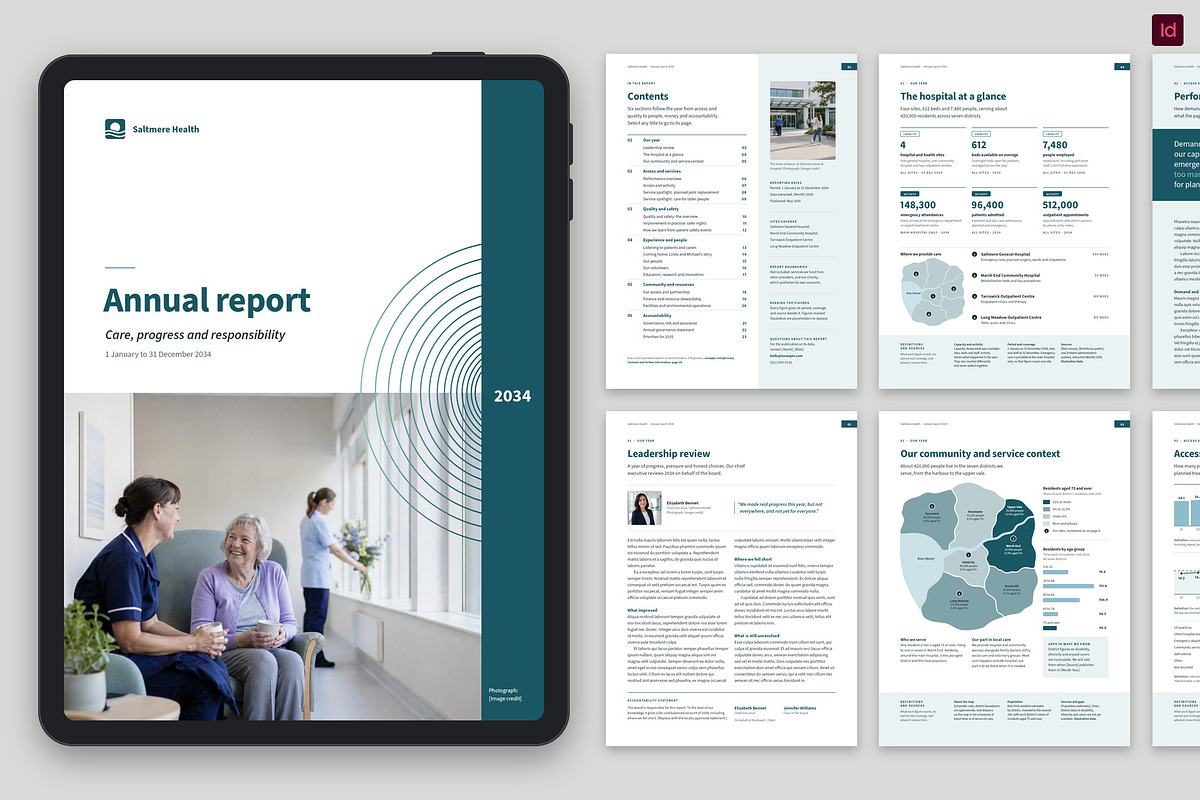This screenshot has height=800, width=1200.
Task: Click the '12% or more' legend swatch
Action: 1046,502
